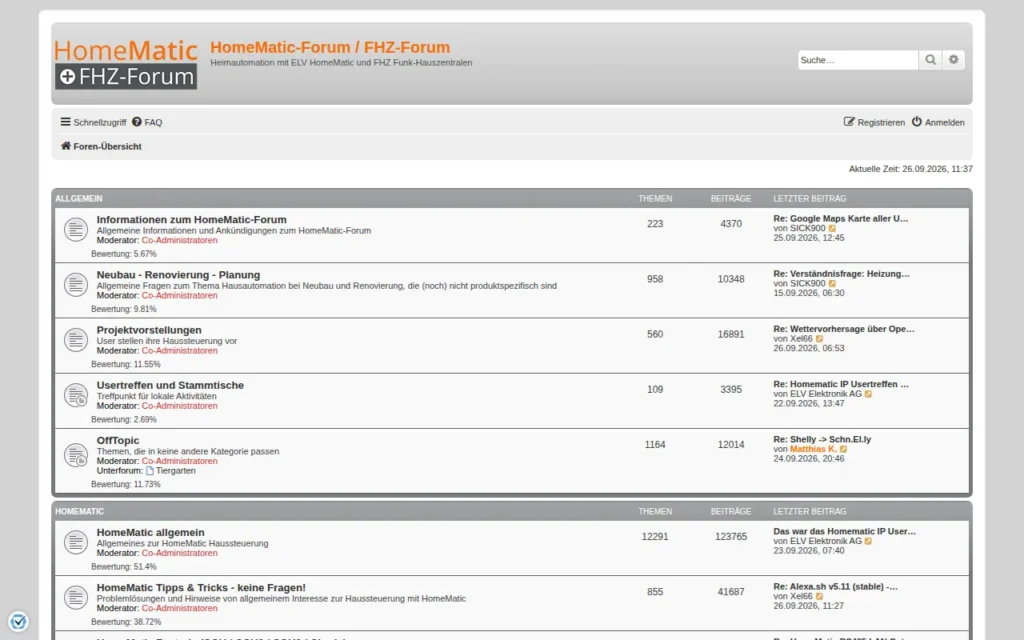This screenshot has height=640, width=1024.
Task: Open the Schnellzugriff quick access menu
Action: (93, 122)
